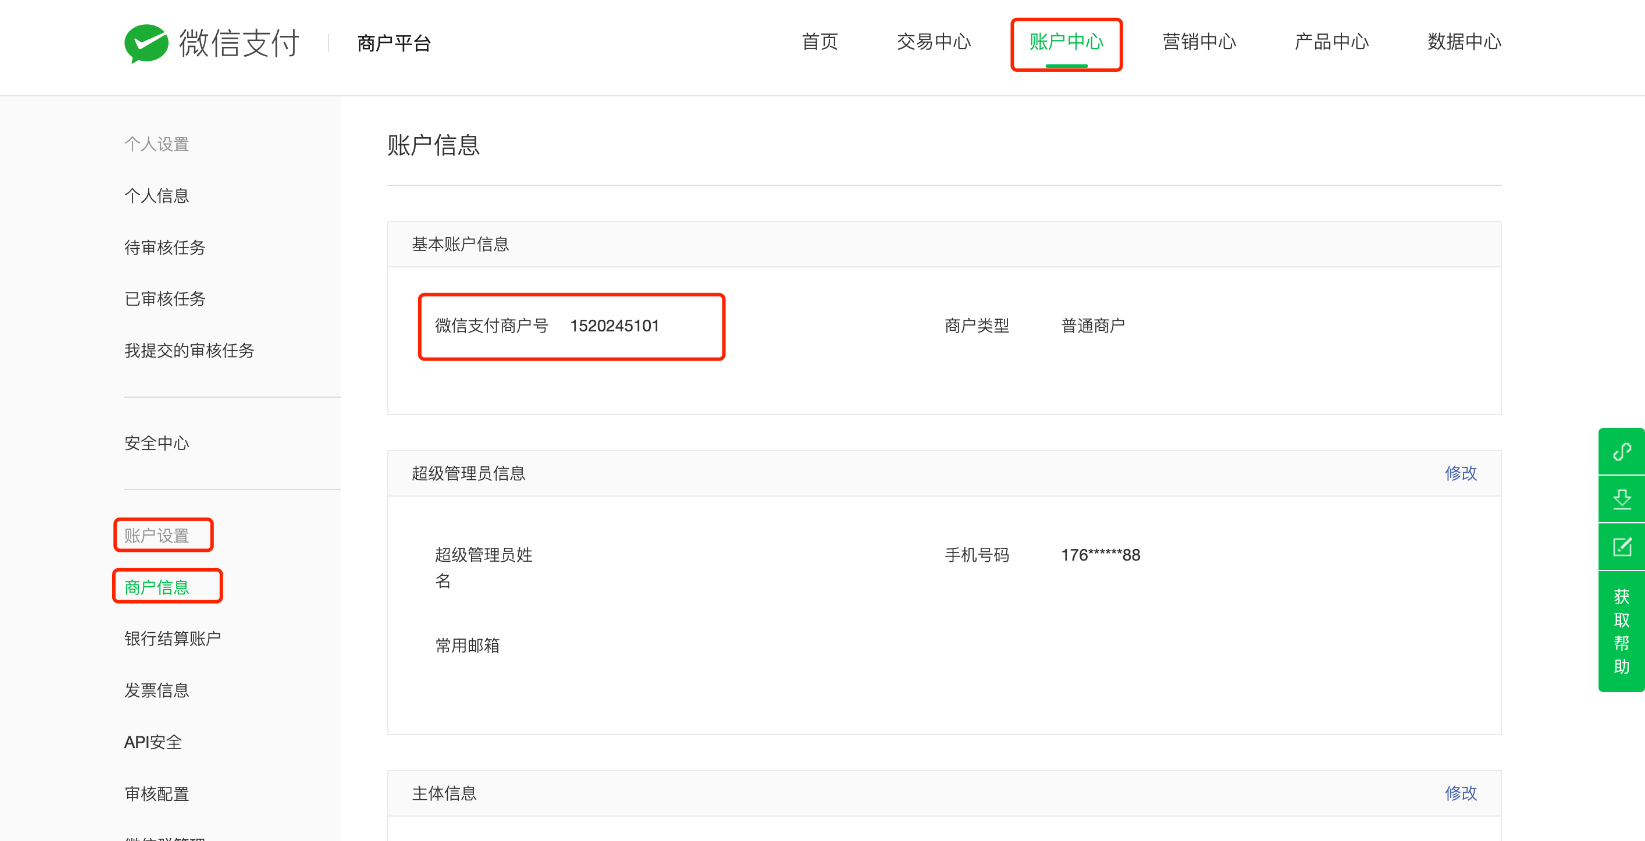The height and width of the screenshot is (841, 1645).
Task: Click the edit feedback icon in floating sidebar
Action: coord(1621,547)
